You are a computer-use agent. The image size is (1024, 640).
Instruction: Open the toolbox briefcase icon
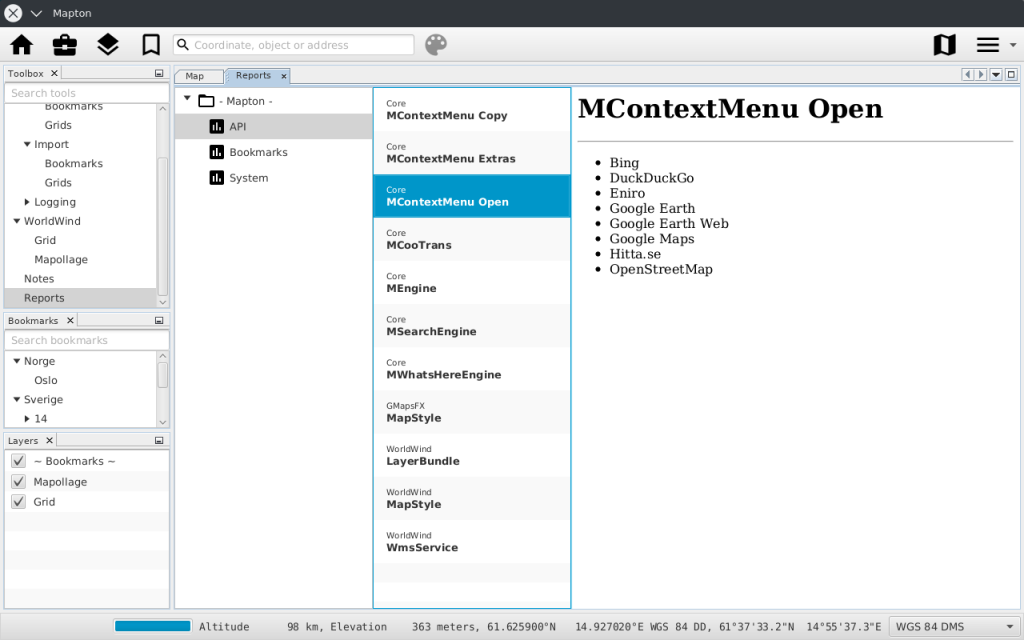point(65,45)
